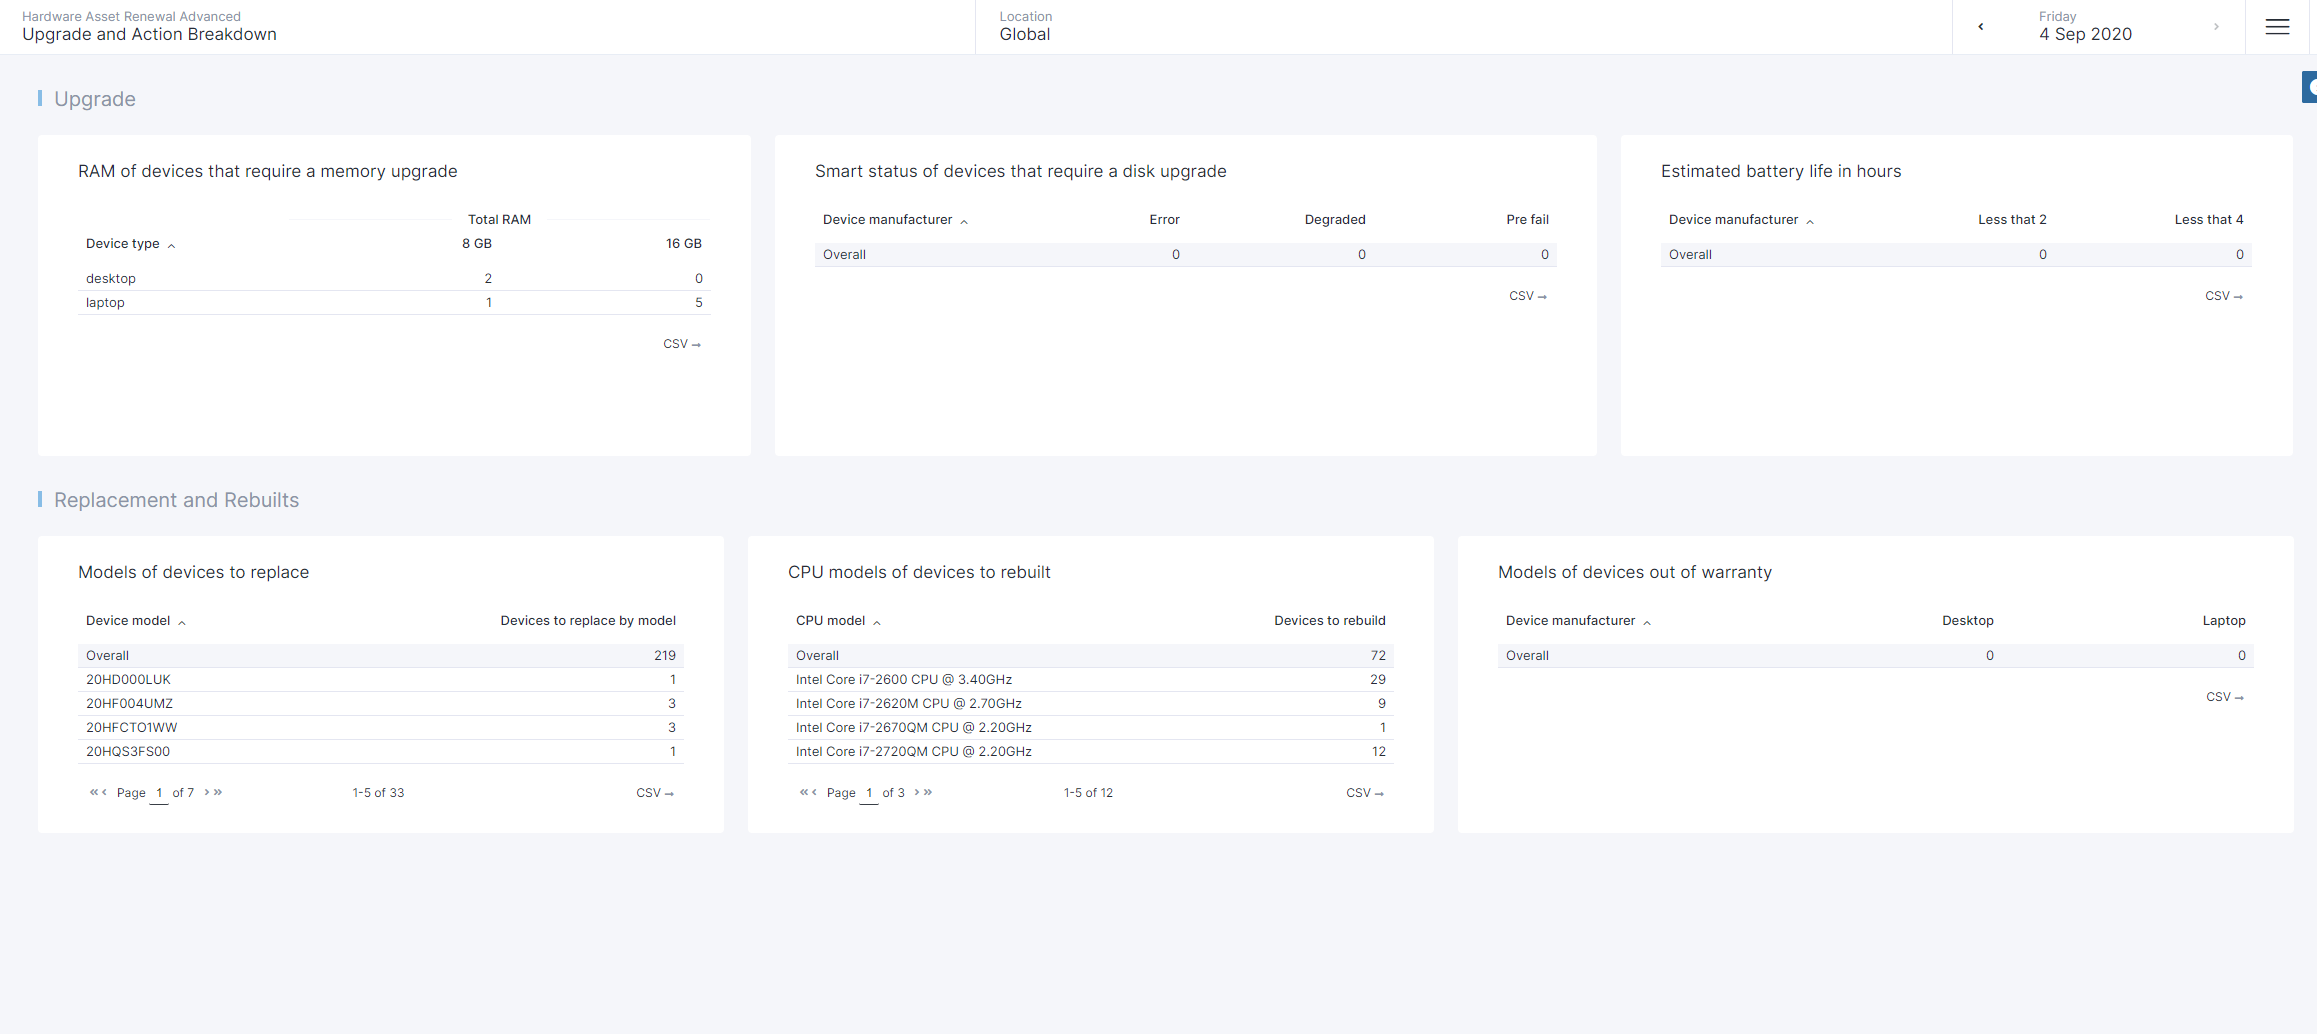2317x1034 pixels.
Task: Open the Location Global selector
Action: (1025, 27)
